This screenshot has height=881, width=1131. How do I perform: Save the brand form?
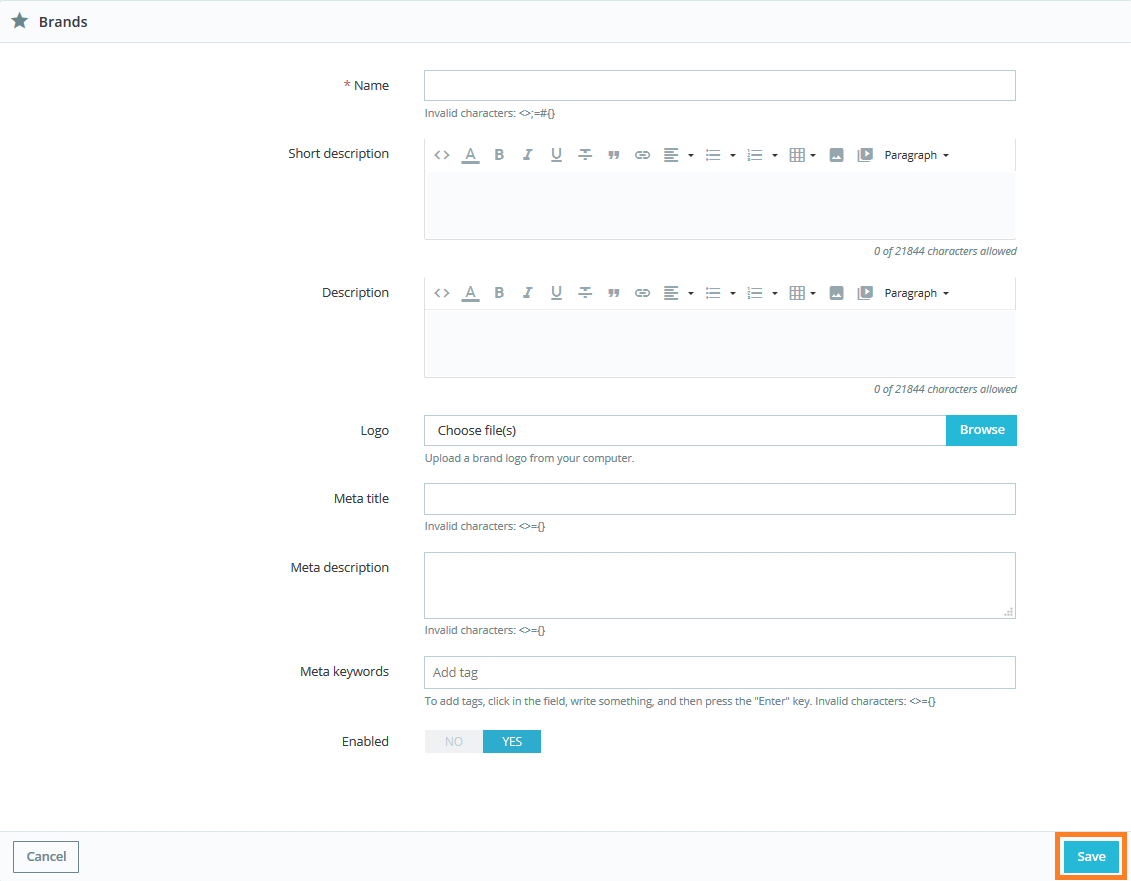pos(1091,856)
